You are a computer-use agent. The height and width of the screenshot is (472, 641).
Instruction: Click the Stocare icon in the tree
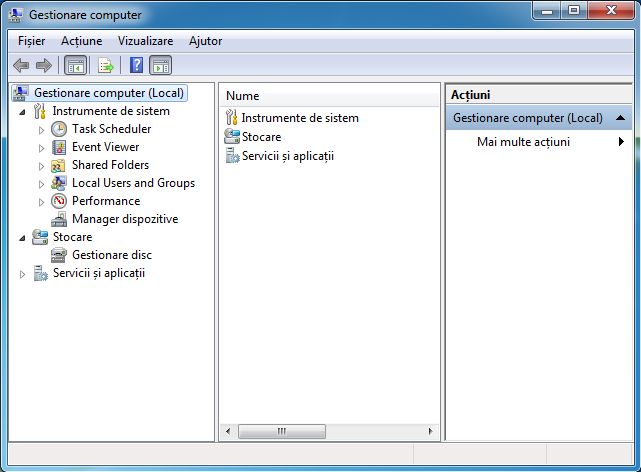pos(40,237)
